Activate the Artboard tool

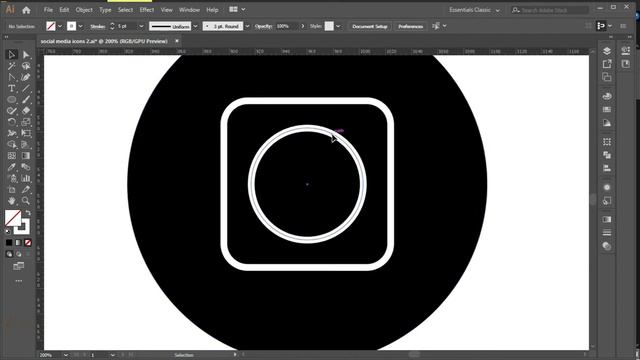click(x=11, y=189)
